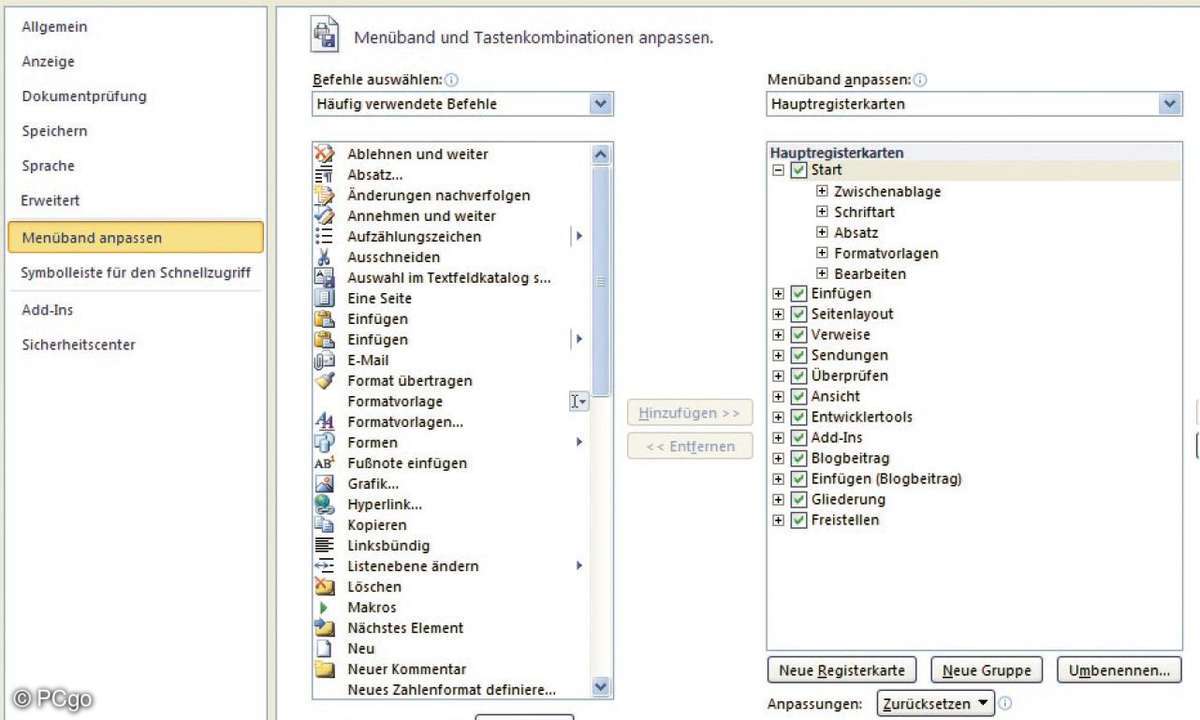Screen dimensions: 1200x720
Task: Select Neues Zahlenformat definiere... command
Action: (452, 690)
